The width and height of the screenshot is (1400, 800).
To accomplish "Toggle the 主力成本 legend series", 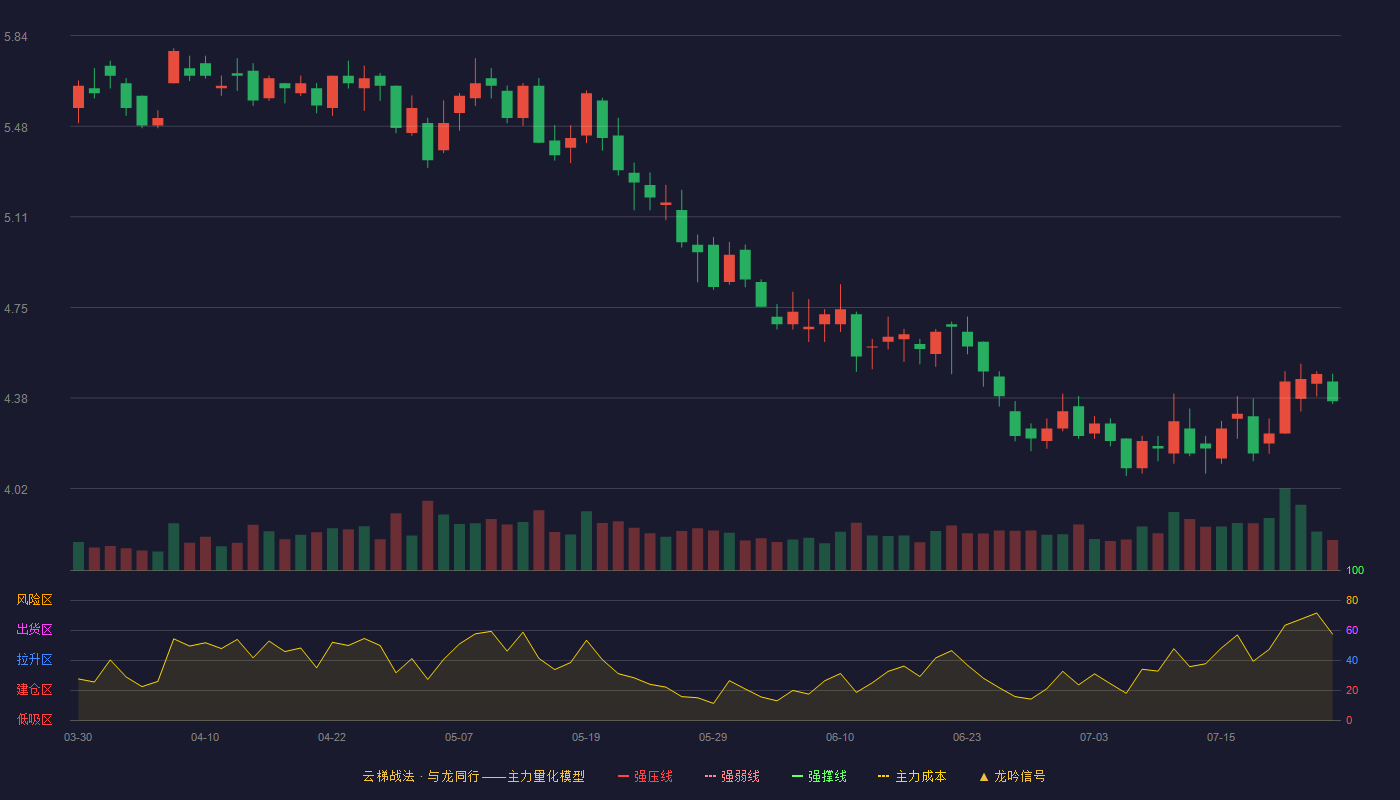I will pyautogui.click(x=912, y=776).
